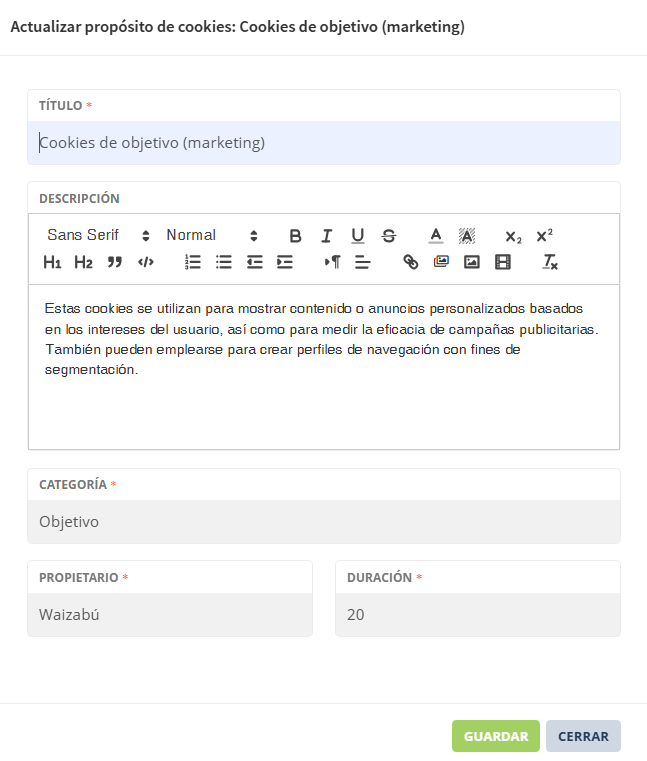This screenshot has width=647, height=761.
Task: Insert a hyperlink in the description
Action: [410, 262]
